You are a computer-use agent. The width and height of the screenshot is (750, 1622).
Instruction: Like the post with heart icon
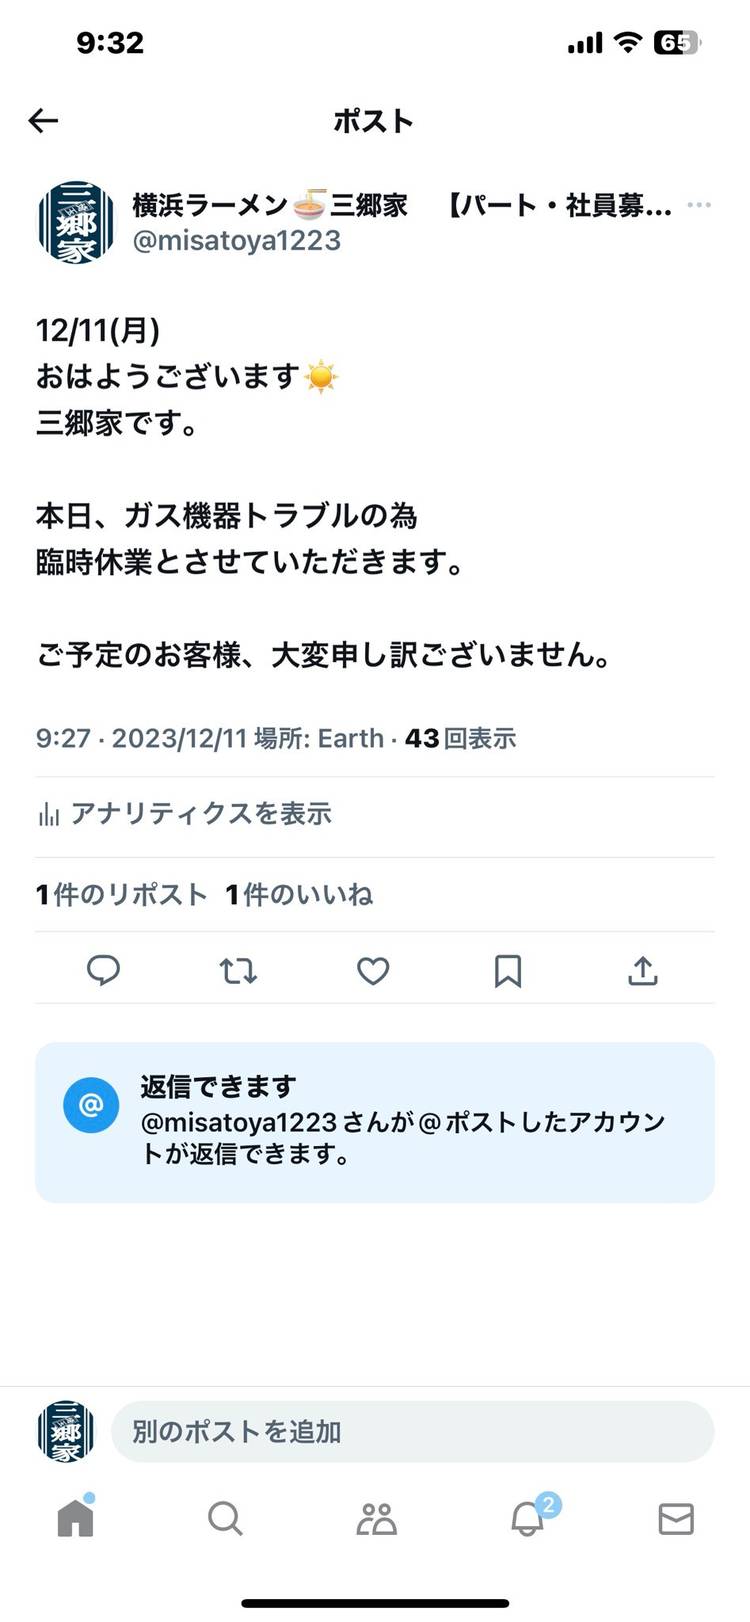coord(373,970)
